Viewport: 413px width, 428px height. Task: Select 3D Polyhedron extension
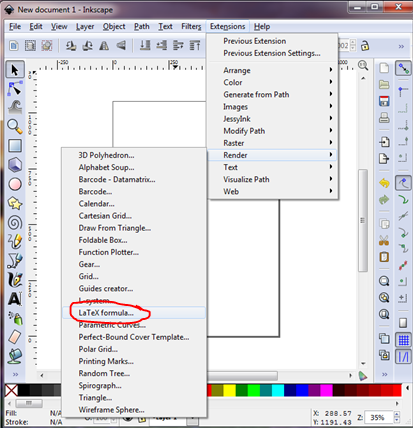134,155
